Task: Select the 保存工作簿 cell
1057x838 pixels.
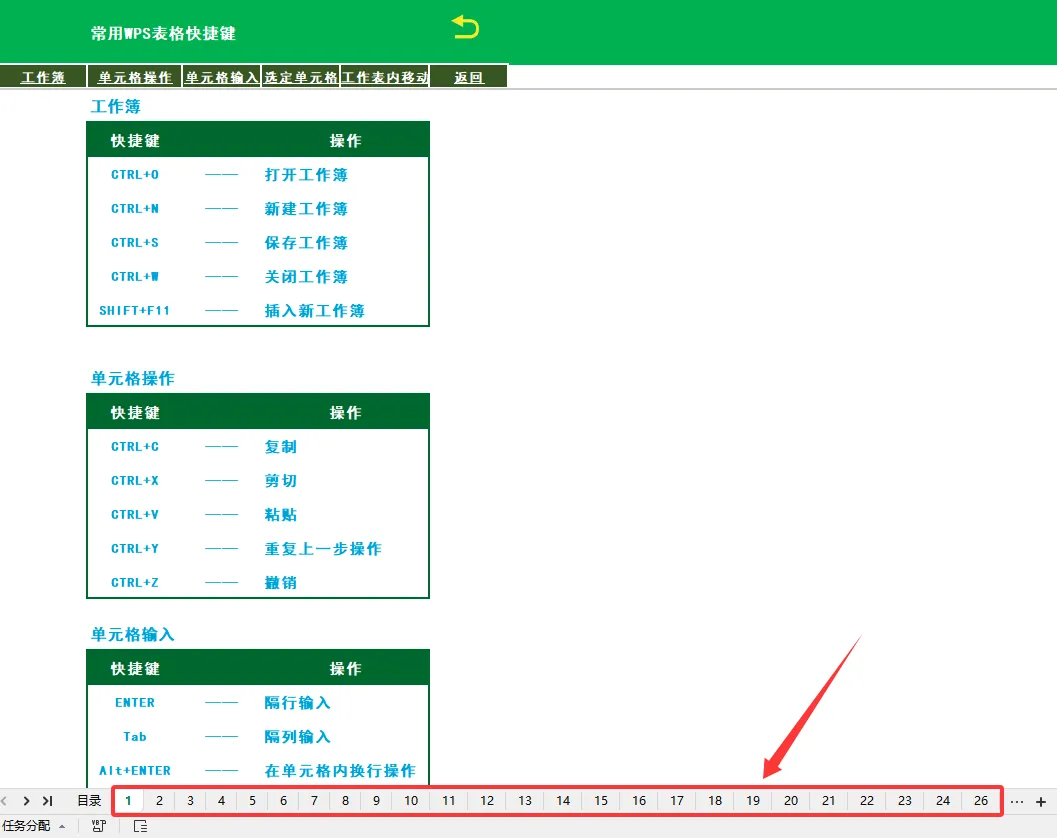Action: pyautogui.click(x=306, y=243)
